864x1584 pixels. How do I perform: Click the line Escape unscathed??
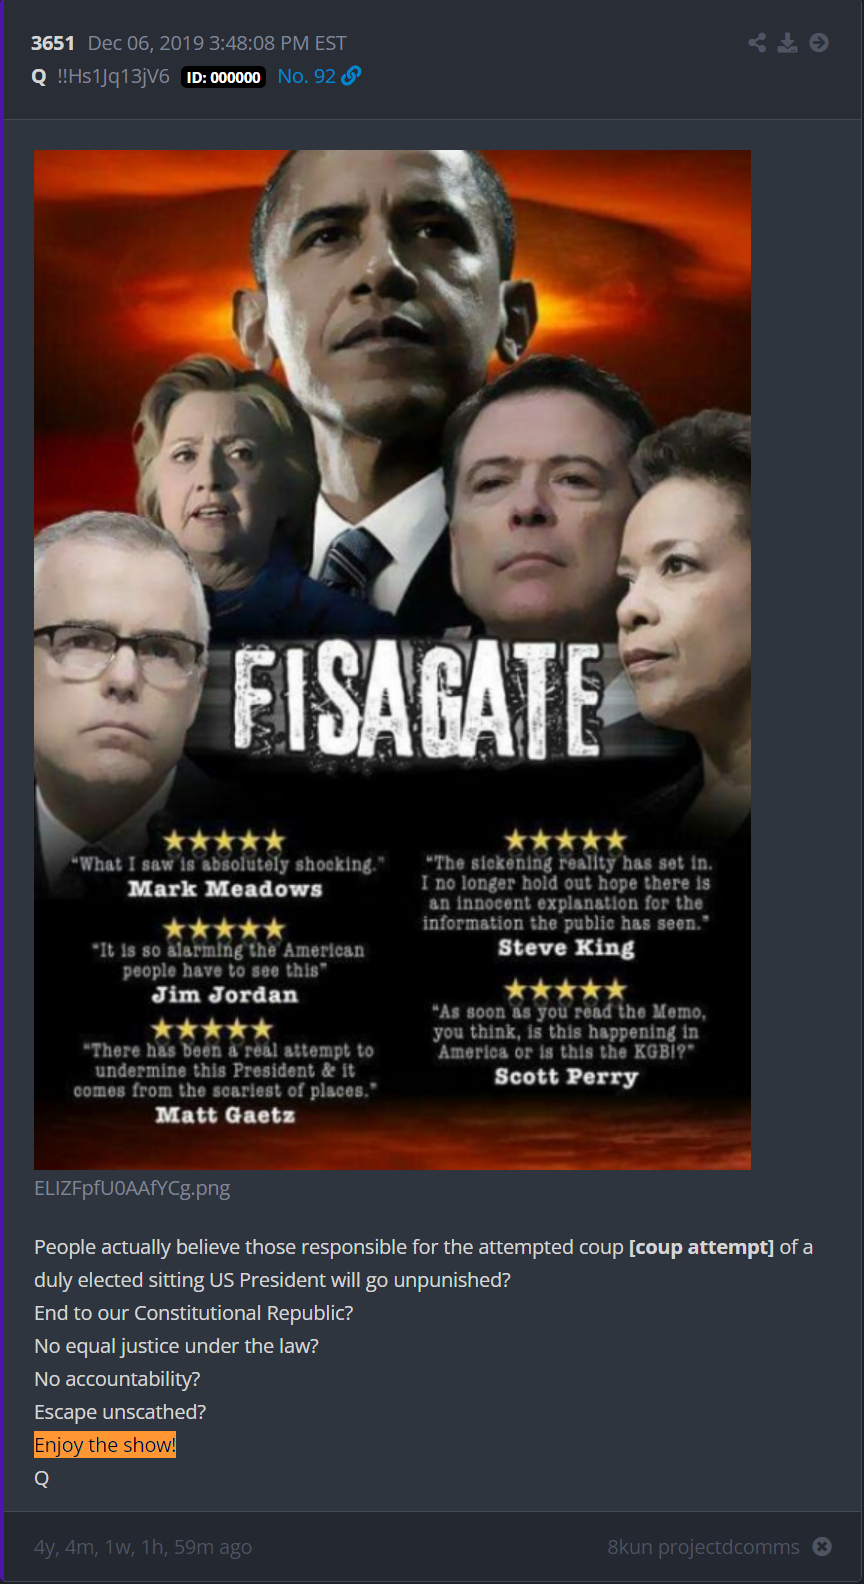click(x=120, y=1412)
